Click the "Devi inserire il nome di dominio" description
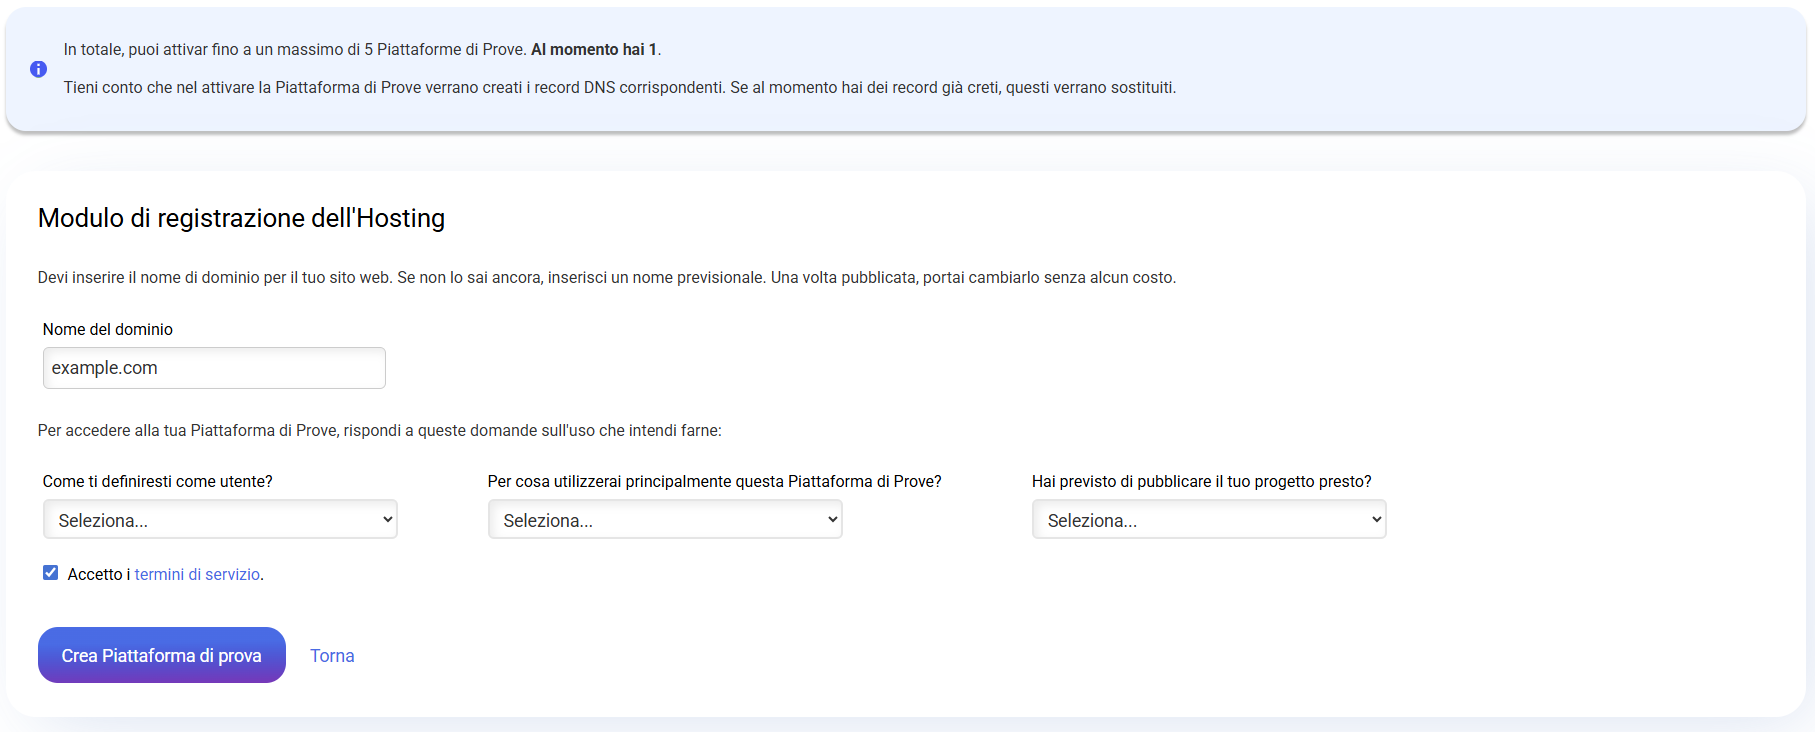The width and height of the screenshot is (1815, 732). 606,277
